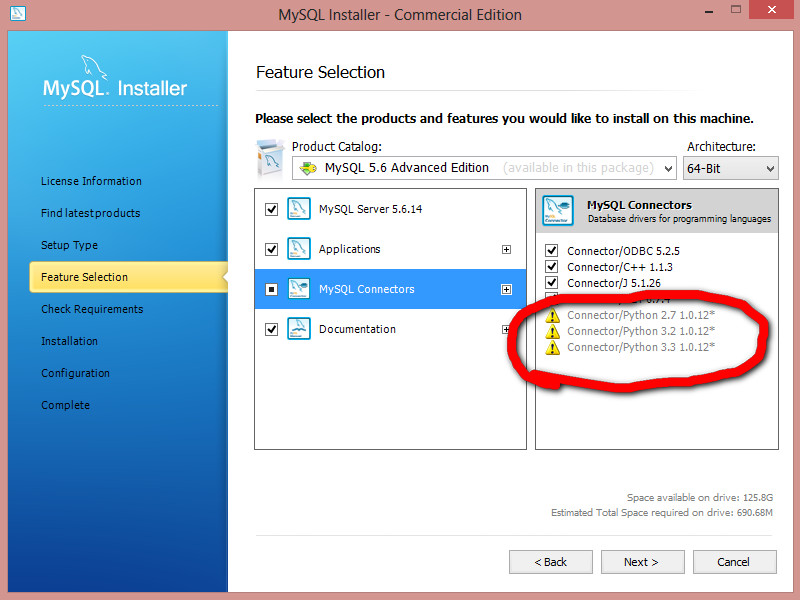Viewport: 800px width, 600px height.
Task: Go to Find latest products step
Action: point(91,213)
